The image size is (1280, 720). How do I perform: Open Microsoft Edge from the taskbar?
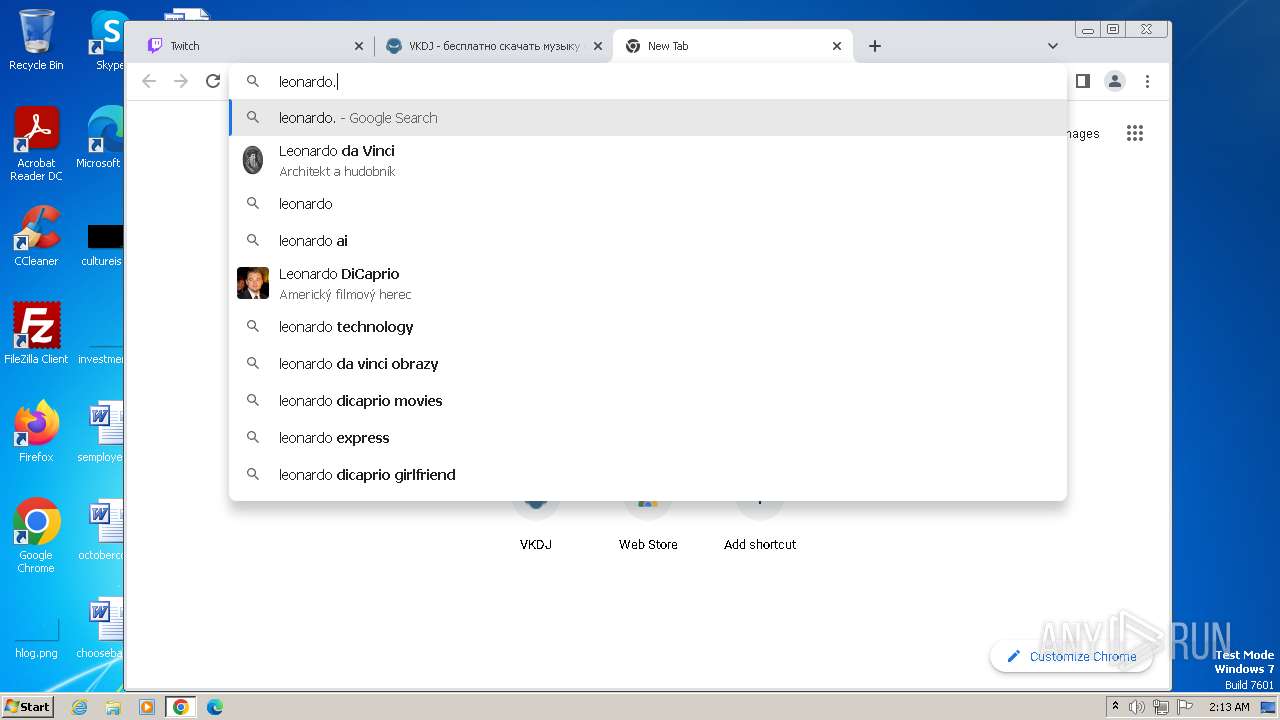pos(215,707)
